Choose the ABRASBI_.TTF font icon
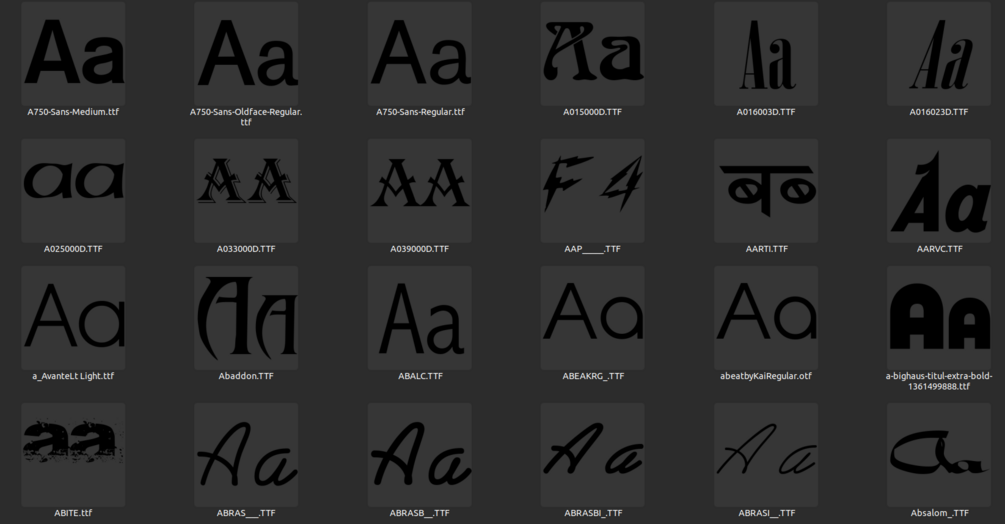 [x=593, y=455]
